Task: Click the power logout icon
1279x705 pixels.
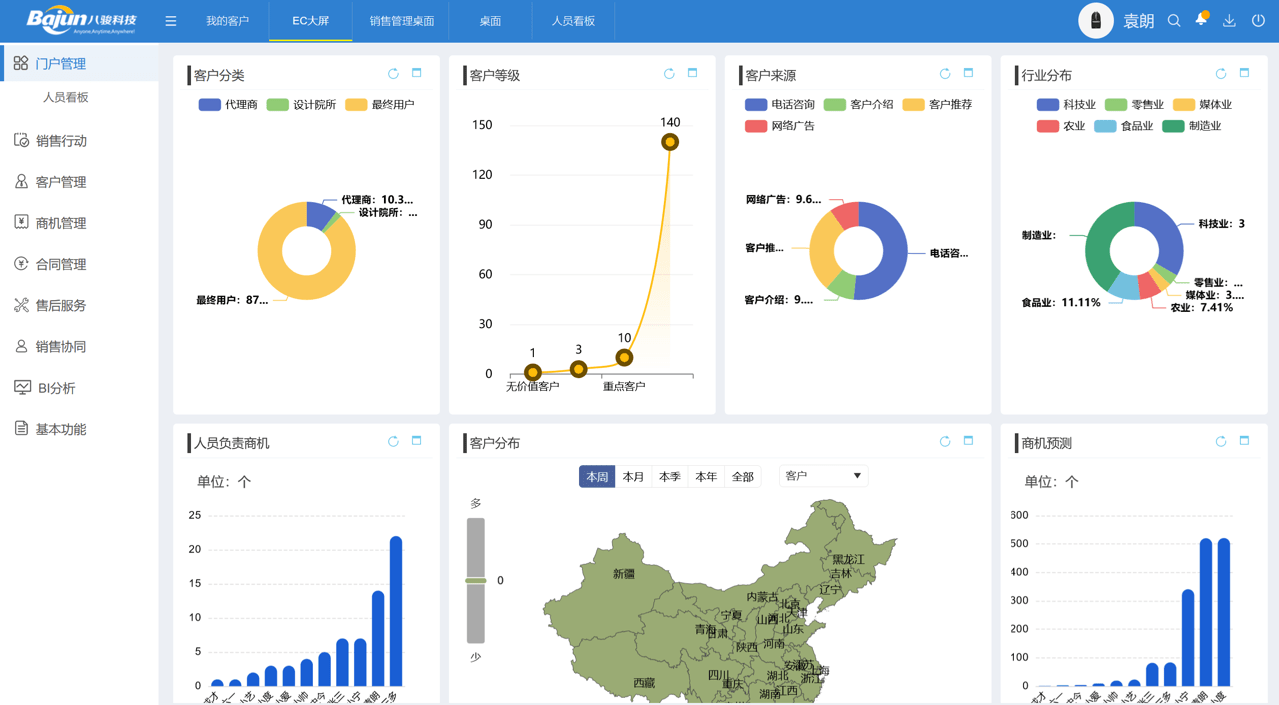Action: (1258, 21)
